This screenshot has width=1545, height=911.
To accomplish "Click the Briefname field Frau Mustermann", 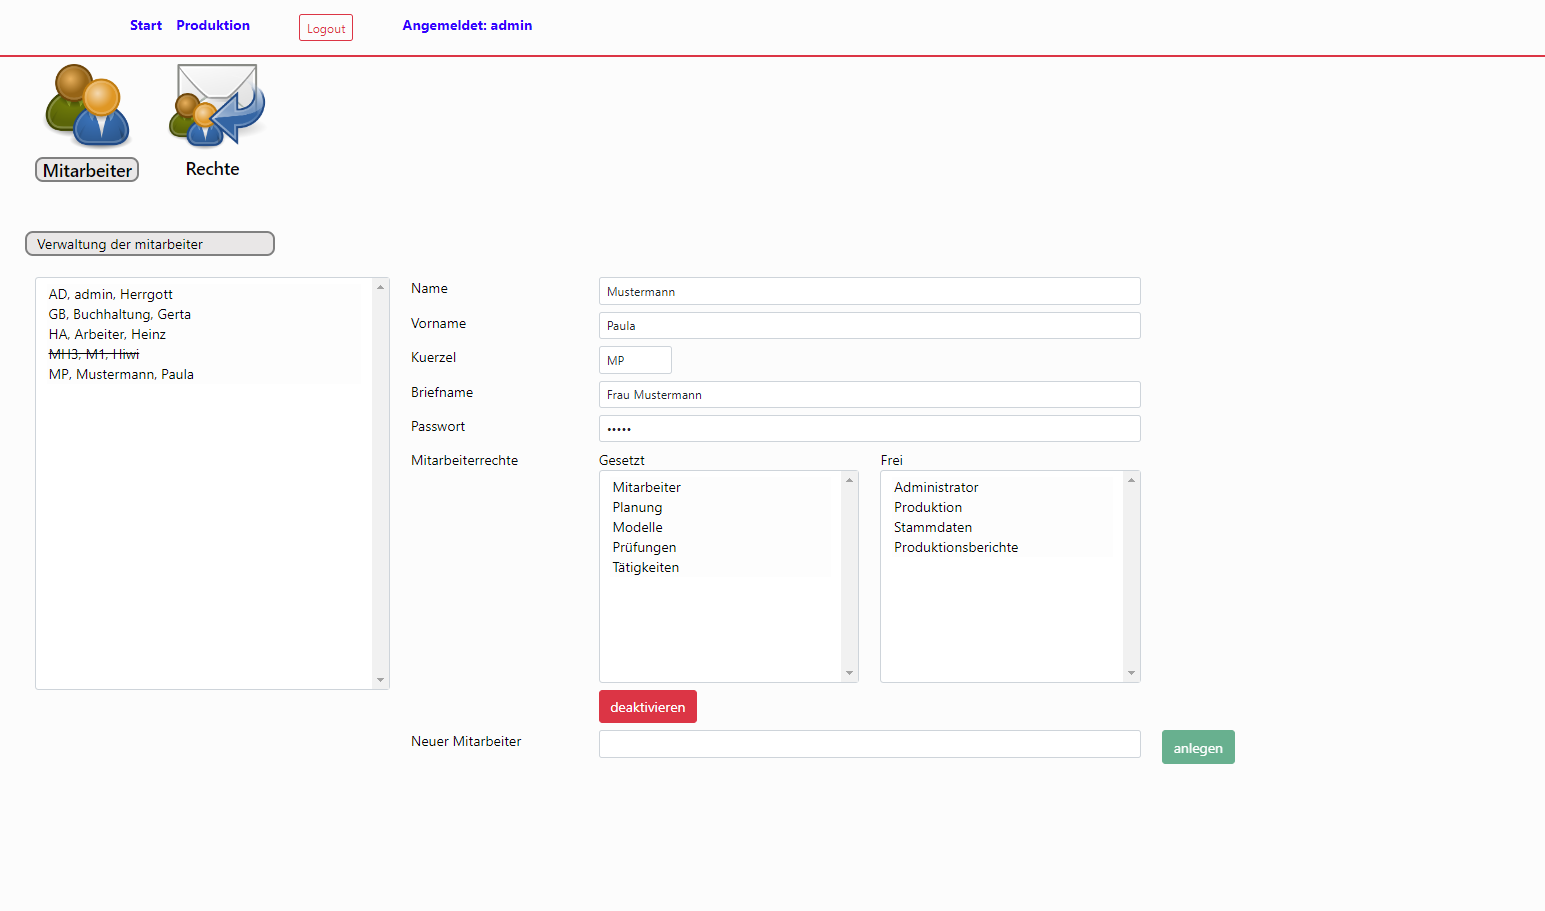I will (x=869, y=395).
